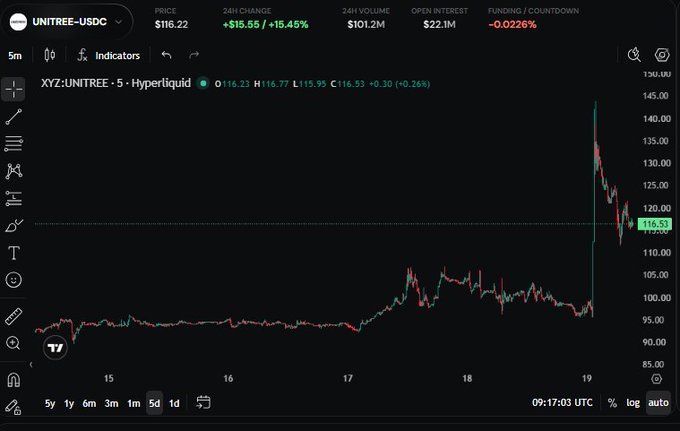Open the emoji icons tool
This screenshot has width=680, height=431.
pyautogui.click(x=13, y=280)
